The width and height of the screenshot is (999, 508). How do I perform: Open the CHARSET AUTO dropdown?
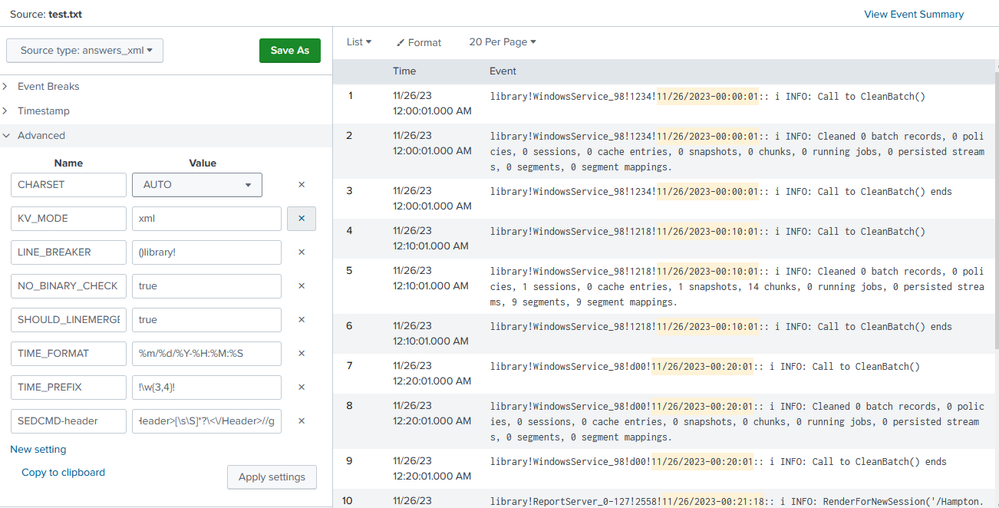197,185
